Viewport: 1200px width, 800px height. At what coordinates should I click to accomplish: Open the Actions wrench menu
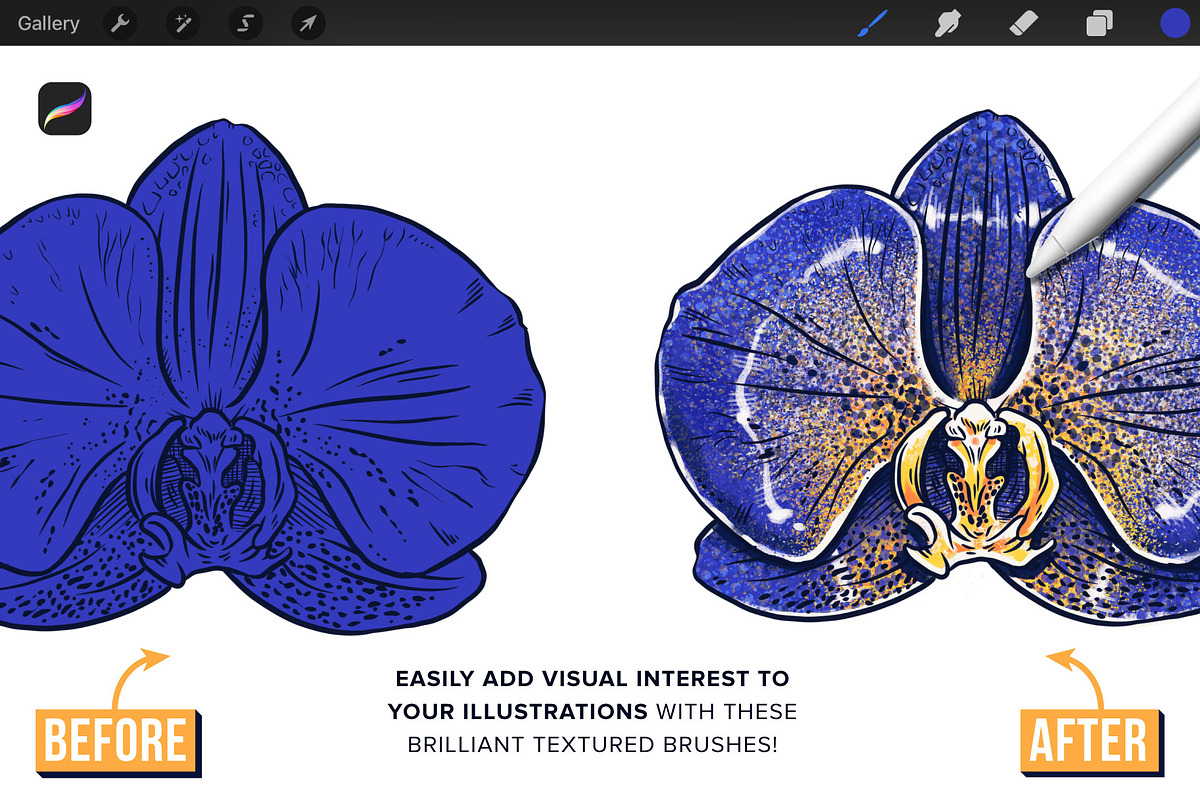(120, 23)
